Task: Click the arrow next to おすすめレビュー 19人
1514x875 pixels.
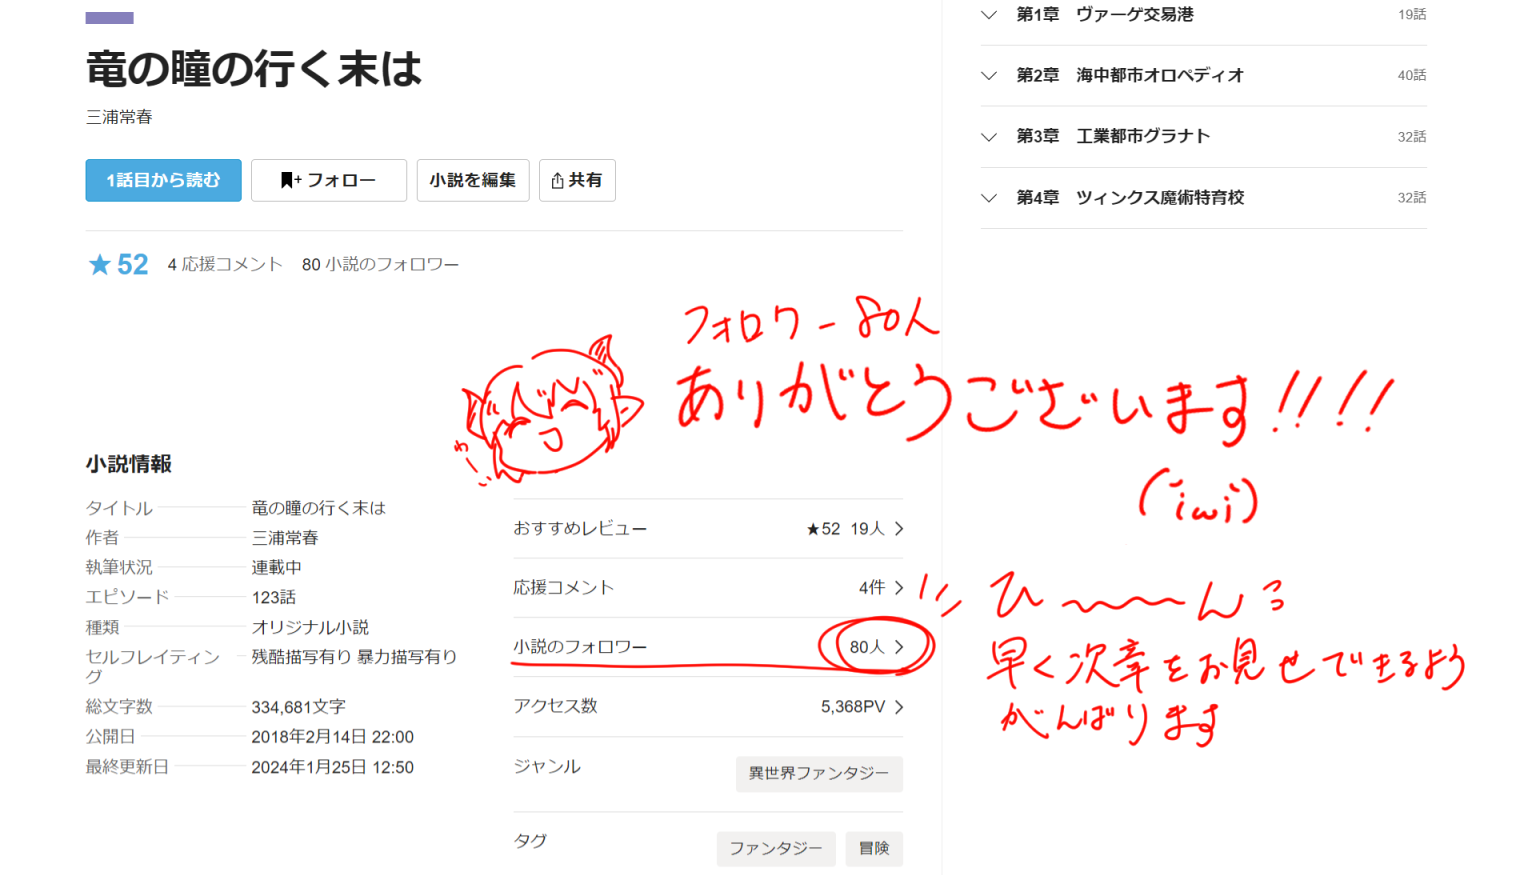Action: (899, 529)
